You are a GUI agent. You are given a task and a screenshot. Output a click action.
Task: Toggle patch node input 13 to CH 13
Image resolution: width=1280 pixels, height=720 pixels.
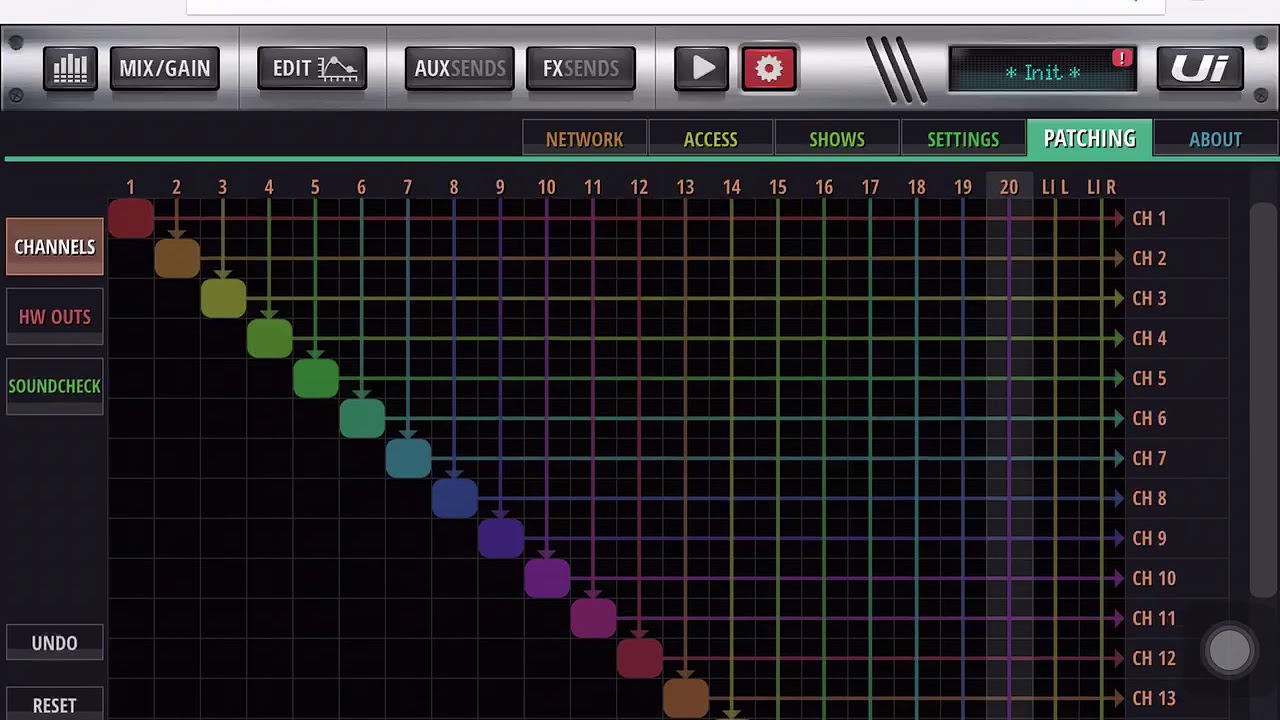pos(685,698)
